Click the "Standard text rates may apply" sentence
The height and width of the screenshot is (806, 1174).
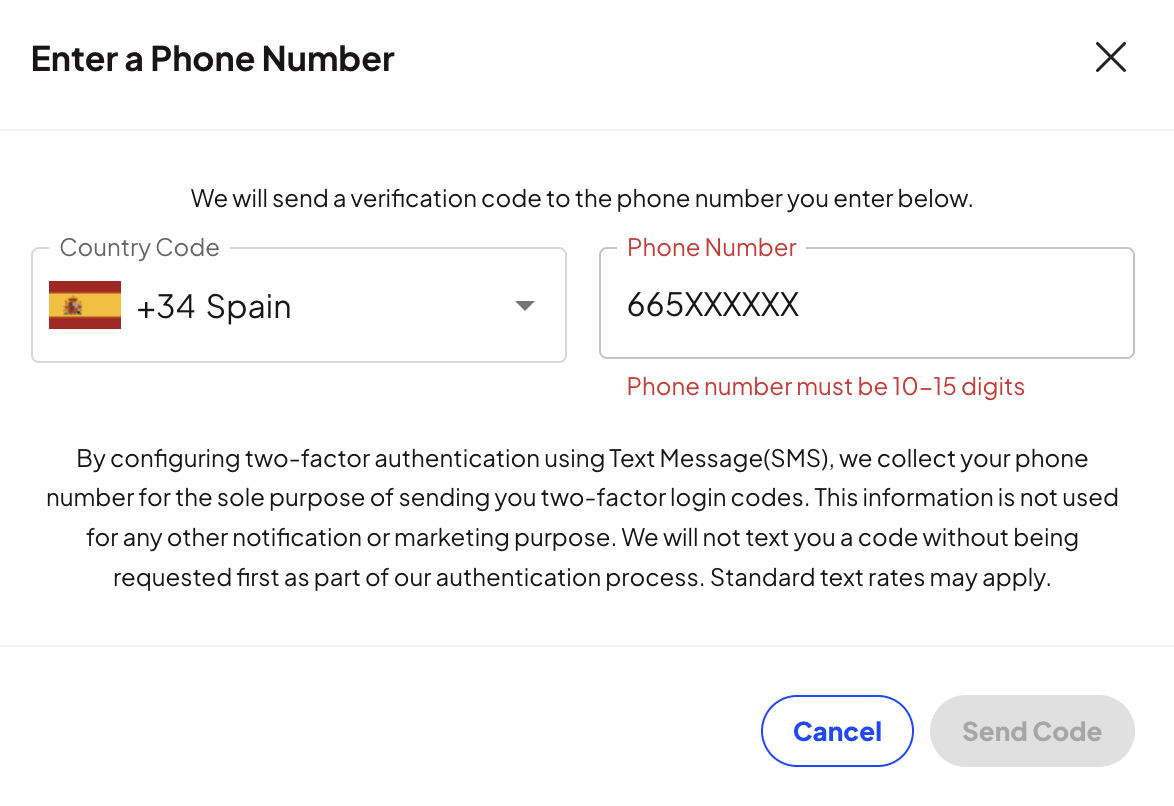pyautogui.click(x=880, y=578)
